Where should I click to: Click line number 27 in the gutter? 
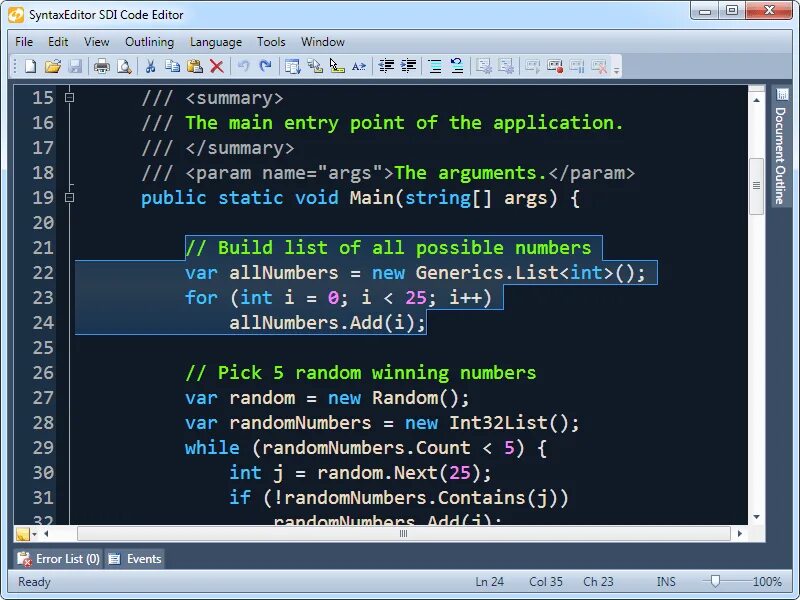pos(43,398)
